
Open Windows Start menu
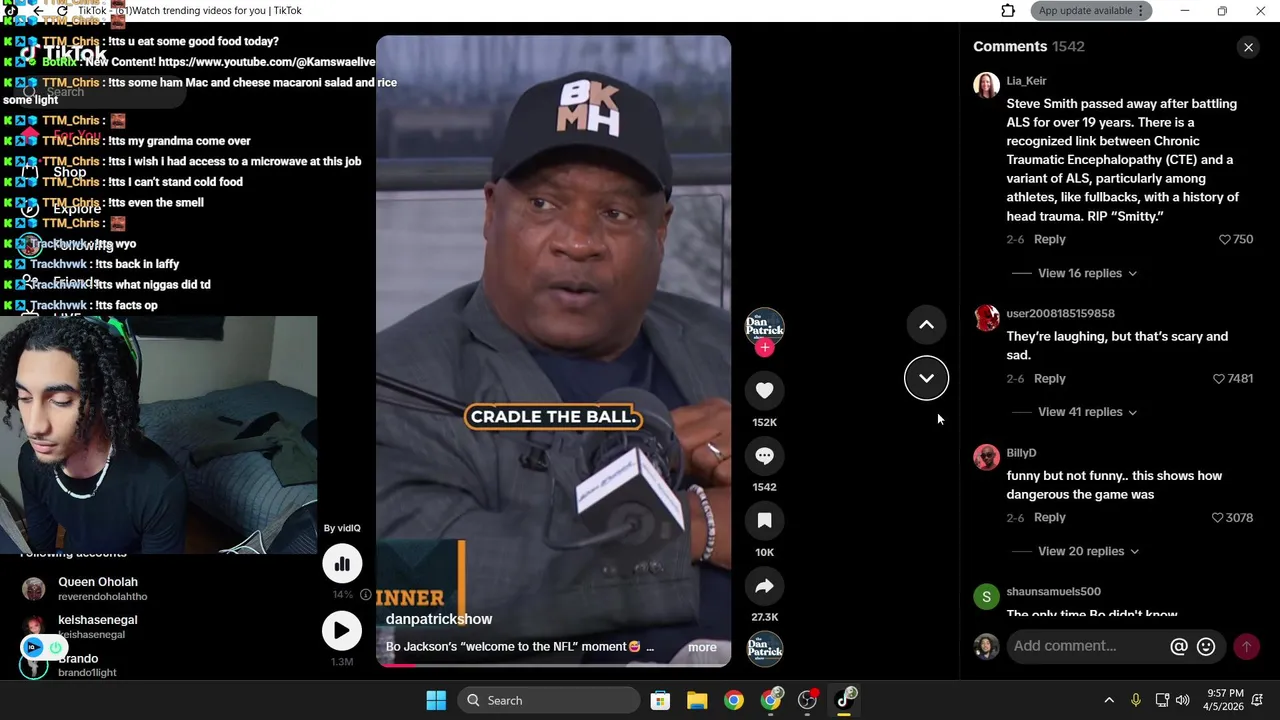coord(436,700)
